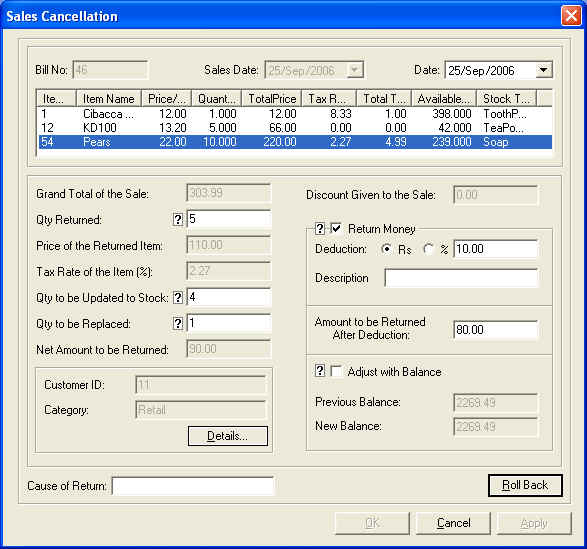Sort list by Item Name column header
Image resolution: width=587 pixels, height=549 pixels.
[x=109, y=99]
